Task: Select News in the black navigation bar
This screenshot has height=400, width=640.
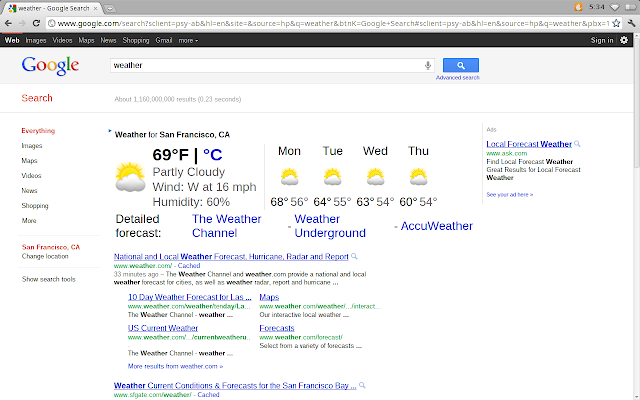Action: pos(108,40)
